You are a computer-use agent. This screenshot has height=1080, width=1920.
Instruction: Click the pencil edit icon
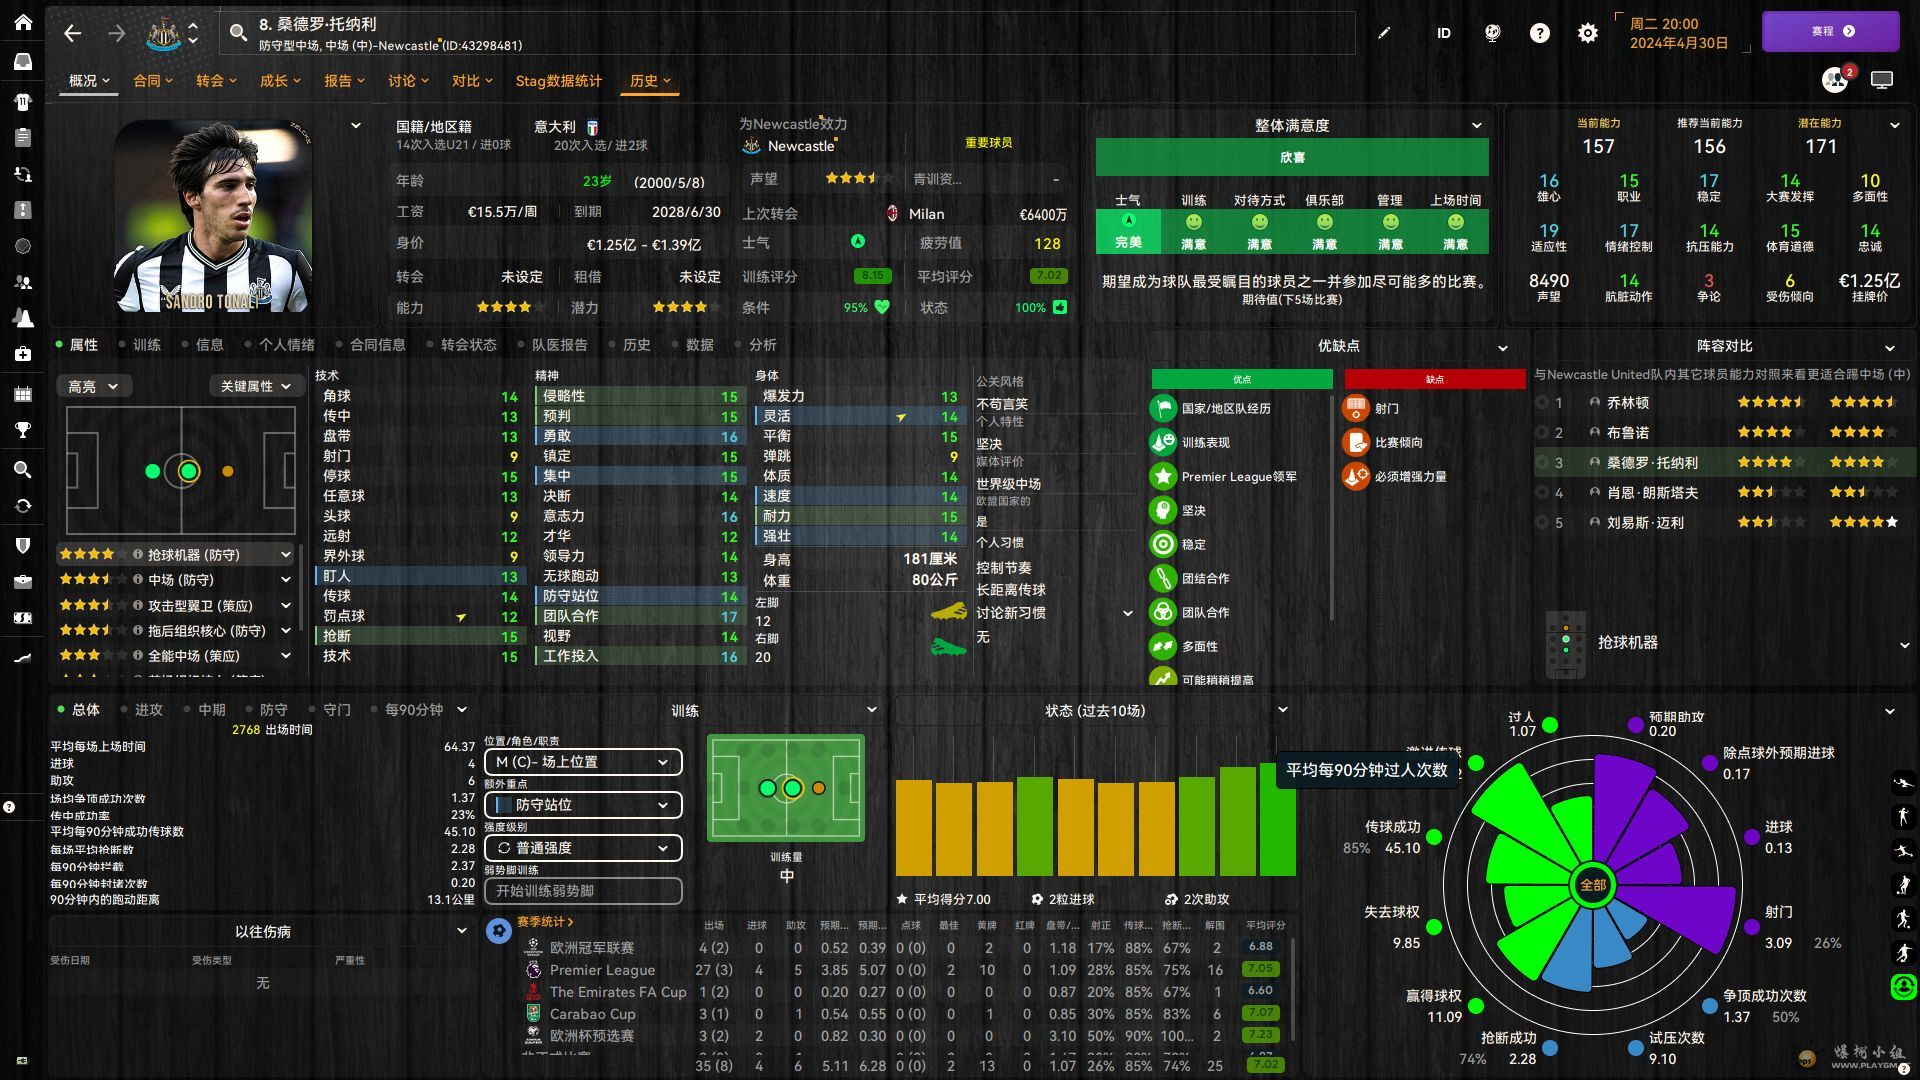tap(1384, 33)
